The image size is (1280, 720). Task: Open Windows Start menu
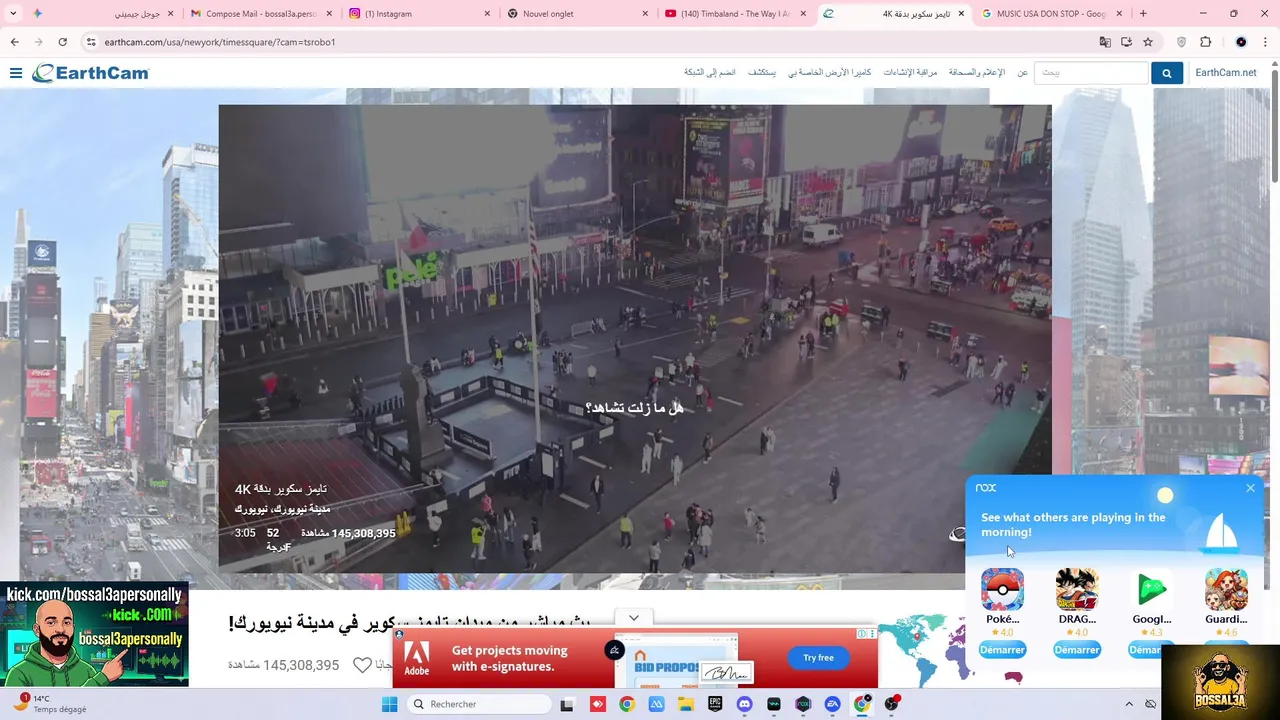389,704
